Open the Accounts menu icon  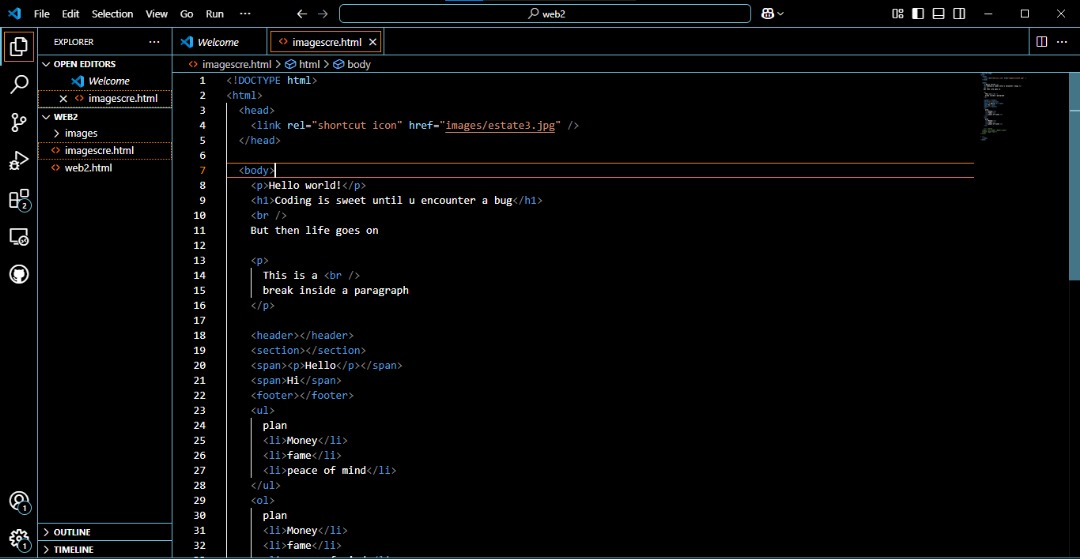(x=19, y=502)
